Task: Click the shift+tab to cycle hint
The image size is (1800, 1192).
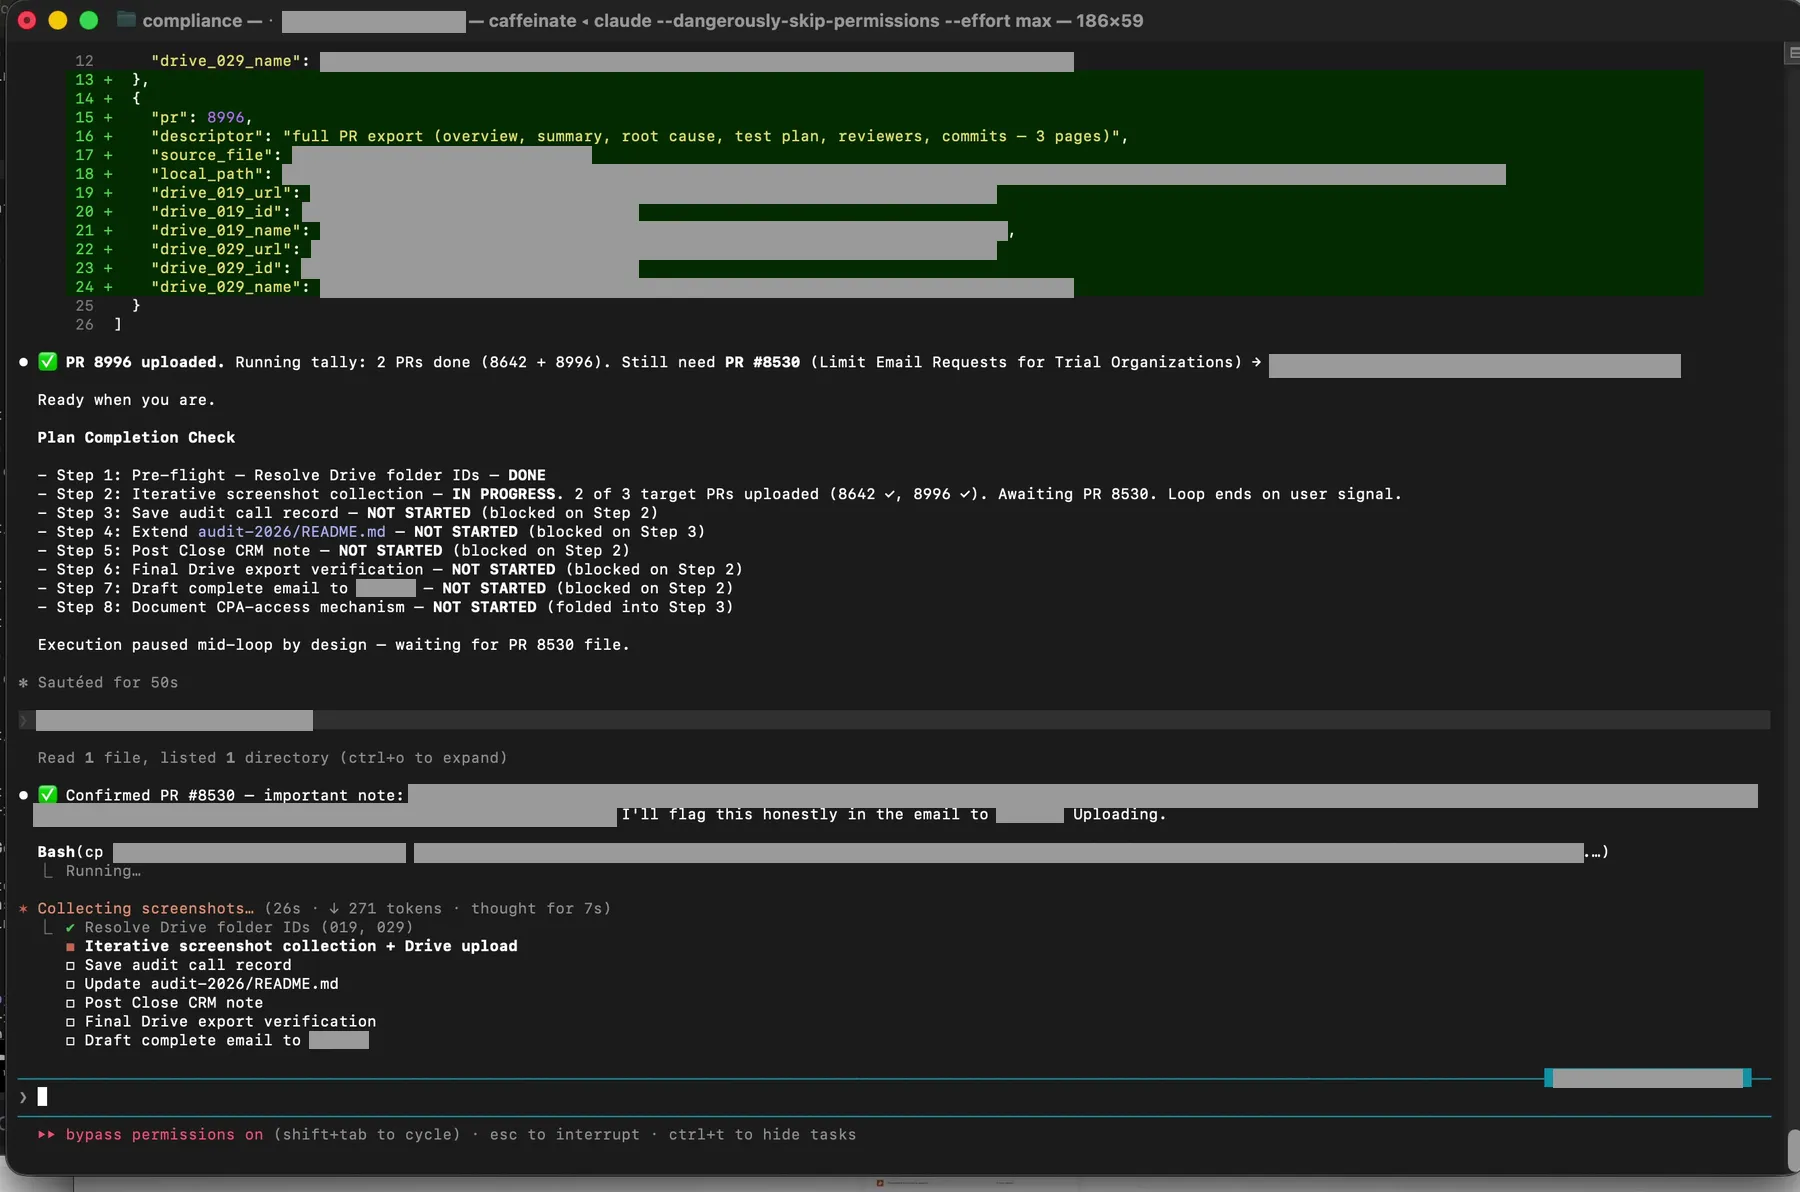Action: coord(366,1134)
